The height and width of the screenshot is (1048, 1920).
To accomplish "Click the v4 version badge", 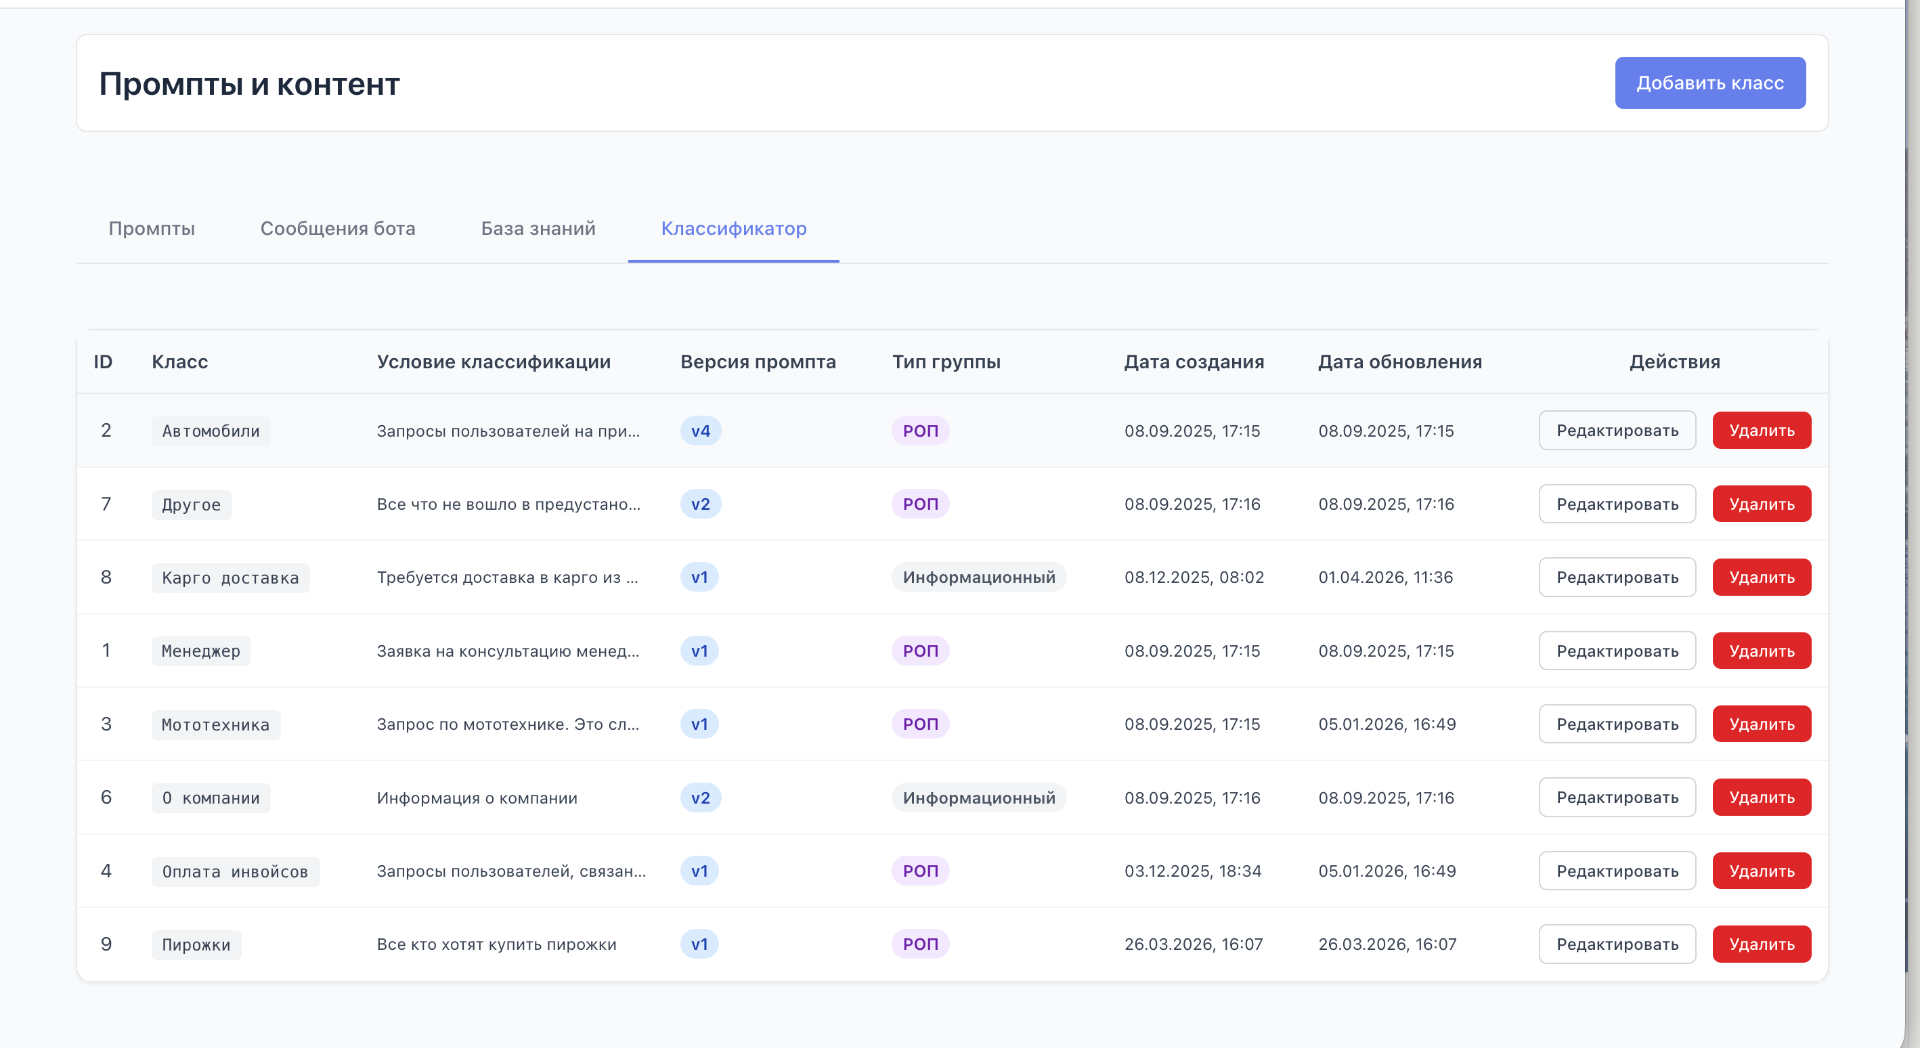I will tap(701, 431).
